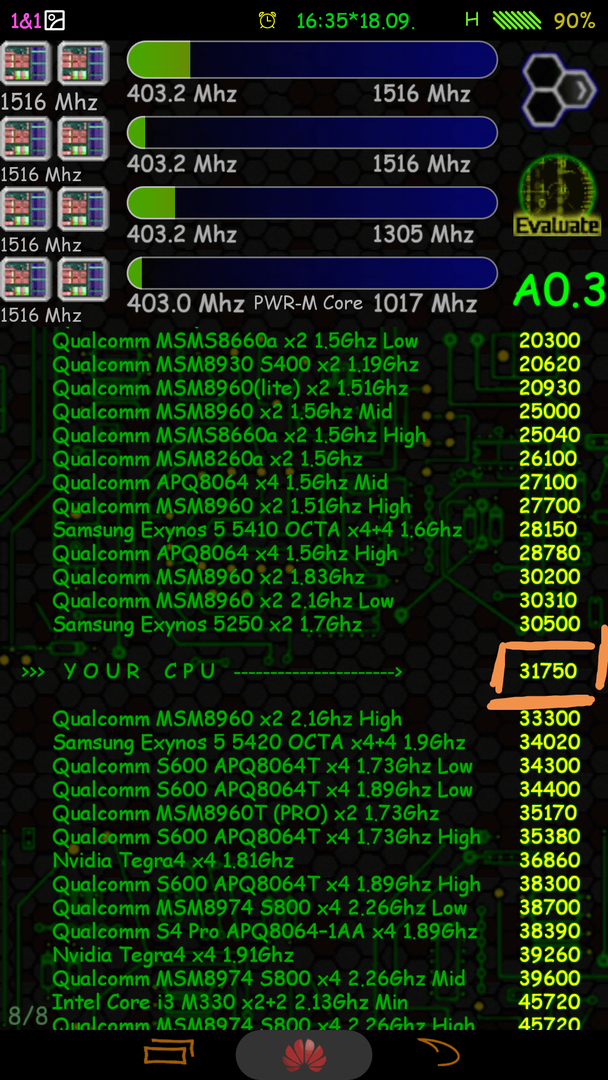Select Qualcomm APQ8064 x4 1.5Ghz Mid row
This screenshot has height=1080, width=608.
(x=317, y=482)
